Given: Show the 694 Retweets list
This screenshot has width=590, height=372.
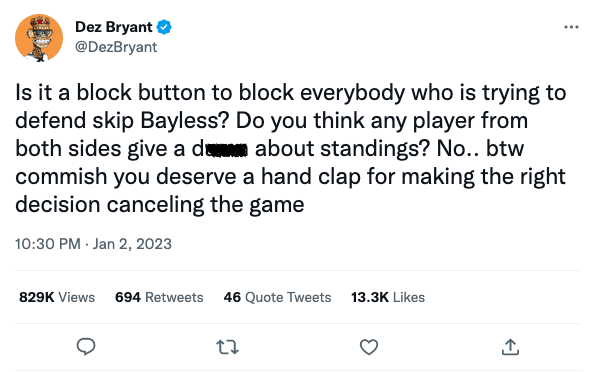Looking at the screenshot, I should click(x=159, y=297).
